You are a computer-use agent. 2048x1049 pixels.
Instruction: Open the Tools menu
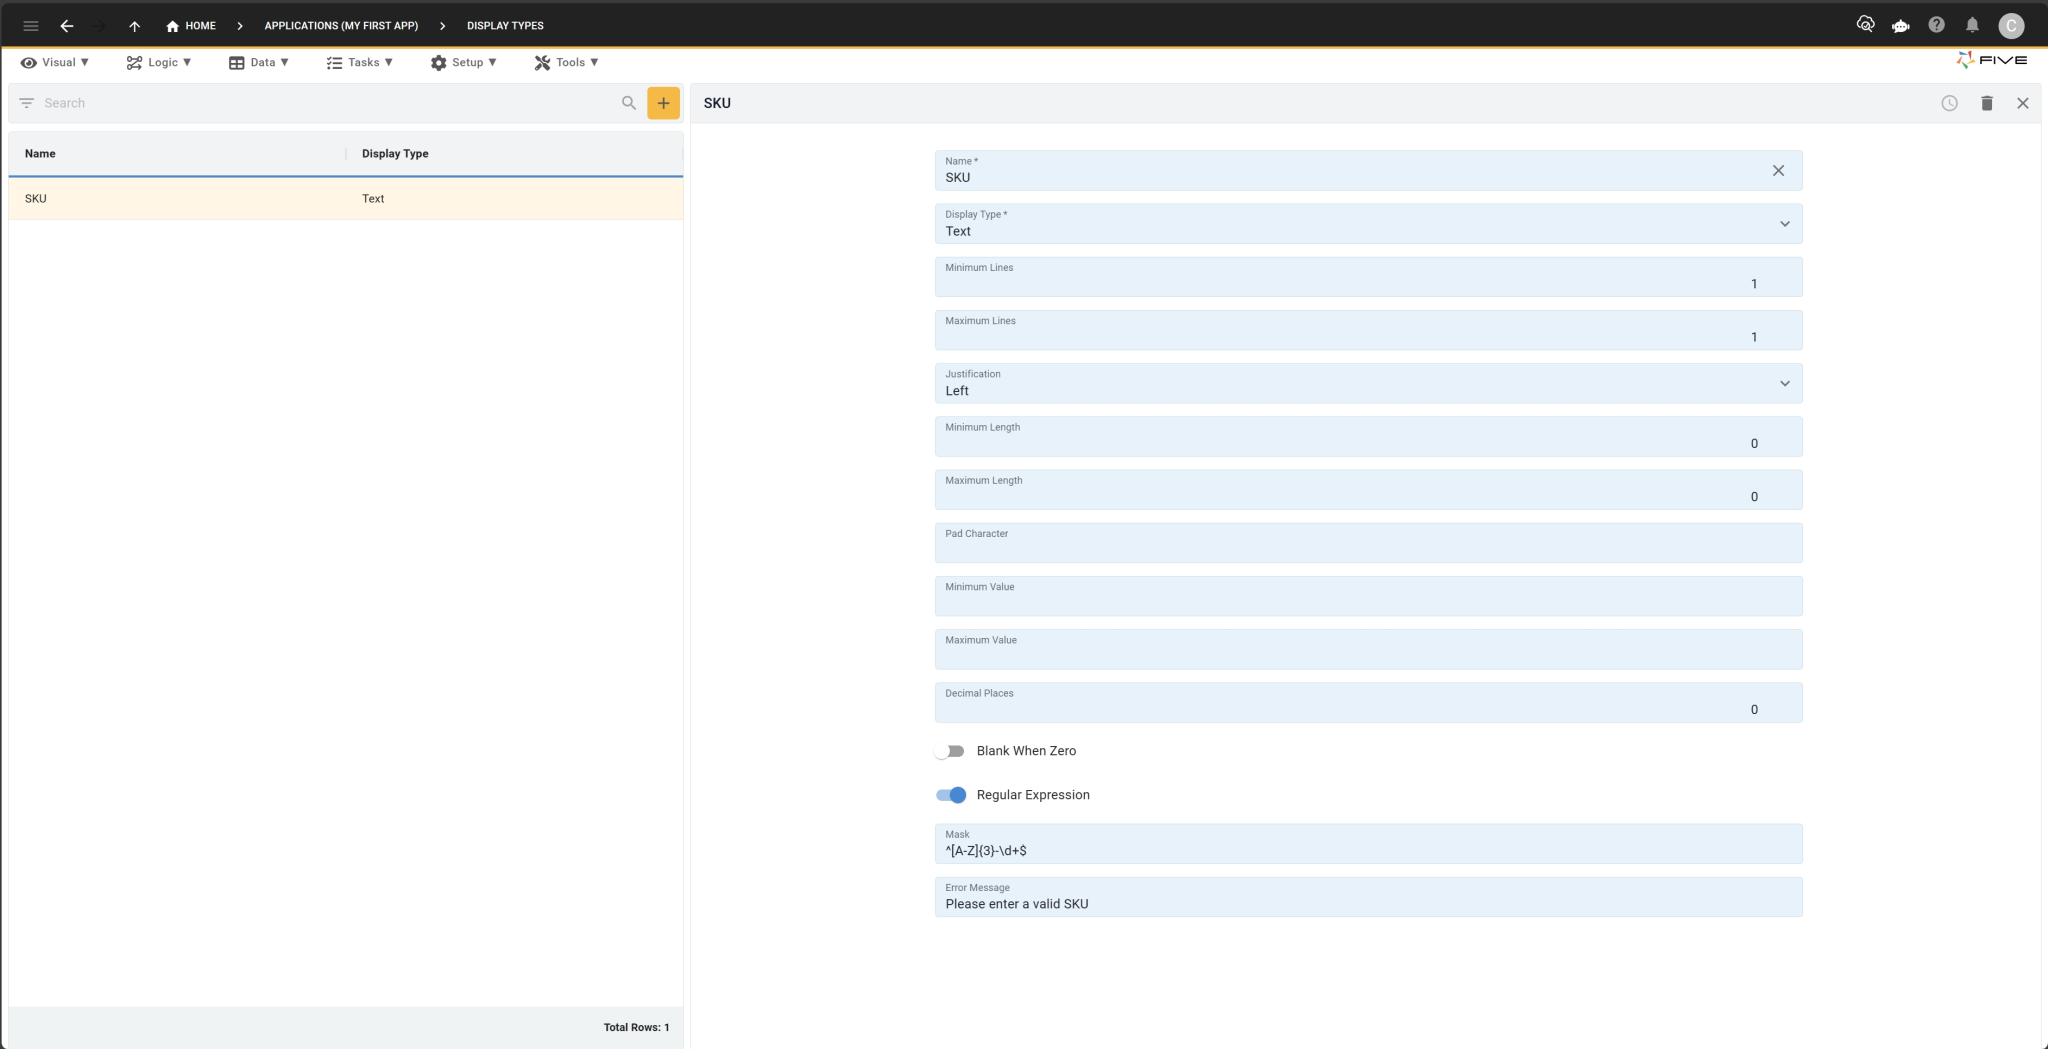(x=566, y=62)
